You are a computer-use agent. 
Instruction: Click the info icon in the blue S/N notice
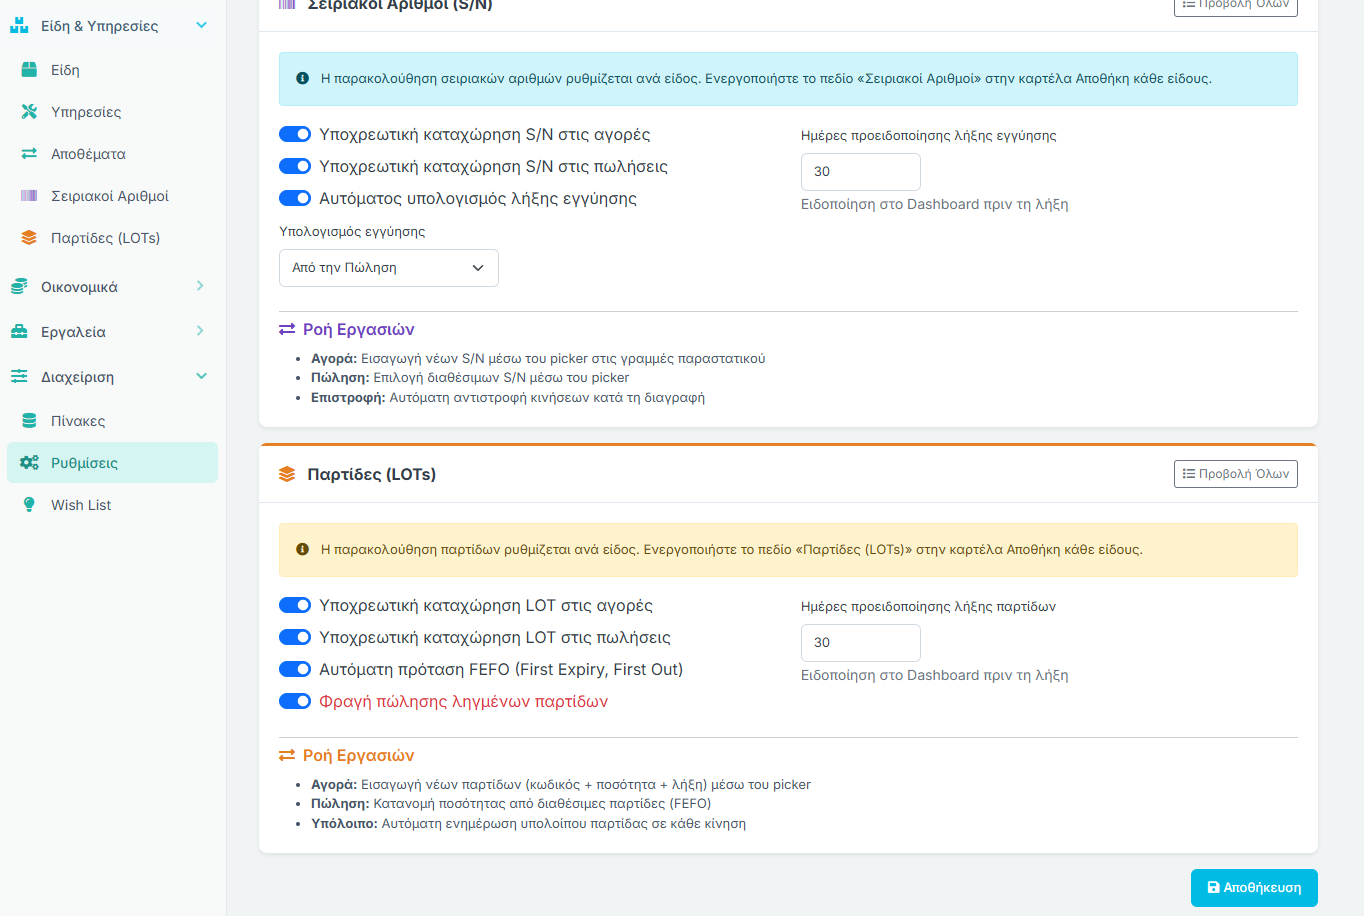[303, 78]
